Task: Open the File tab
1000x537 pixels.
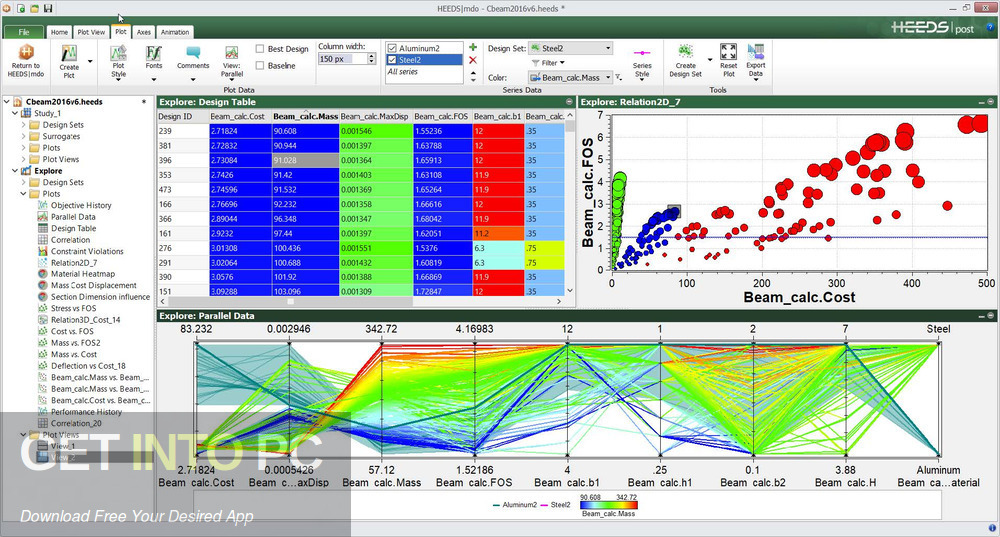Action: tap(24, 32)
